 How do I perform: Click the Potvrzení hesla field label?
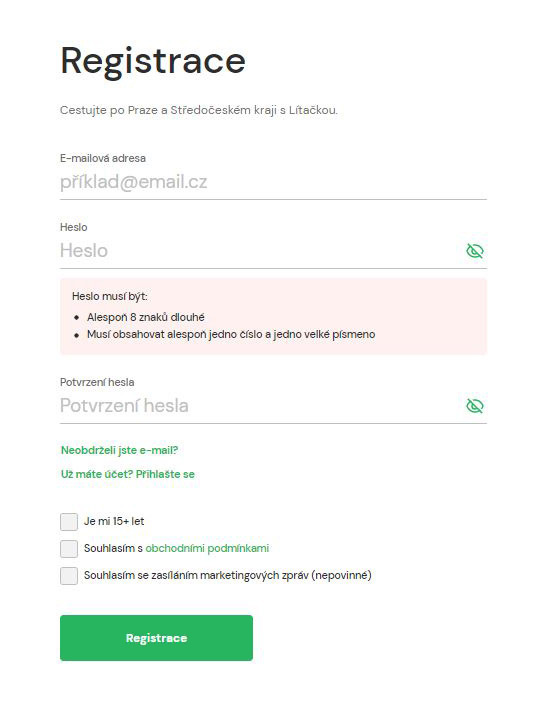pyautogui.click(x=97, y=382)
